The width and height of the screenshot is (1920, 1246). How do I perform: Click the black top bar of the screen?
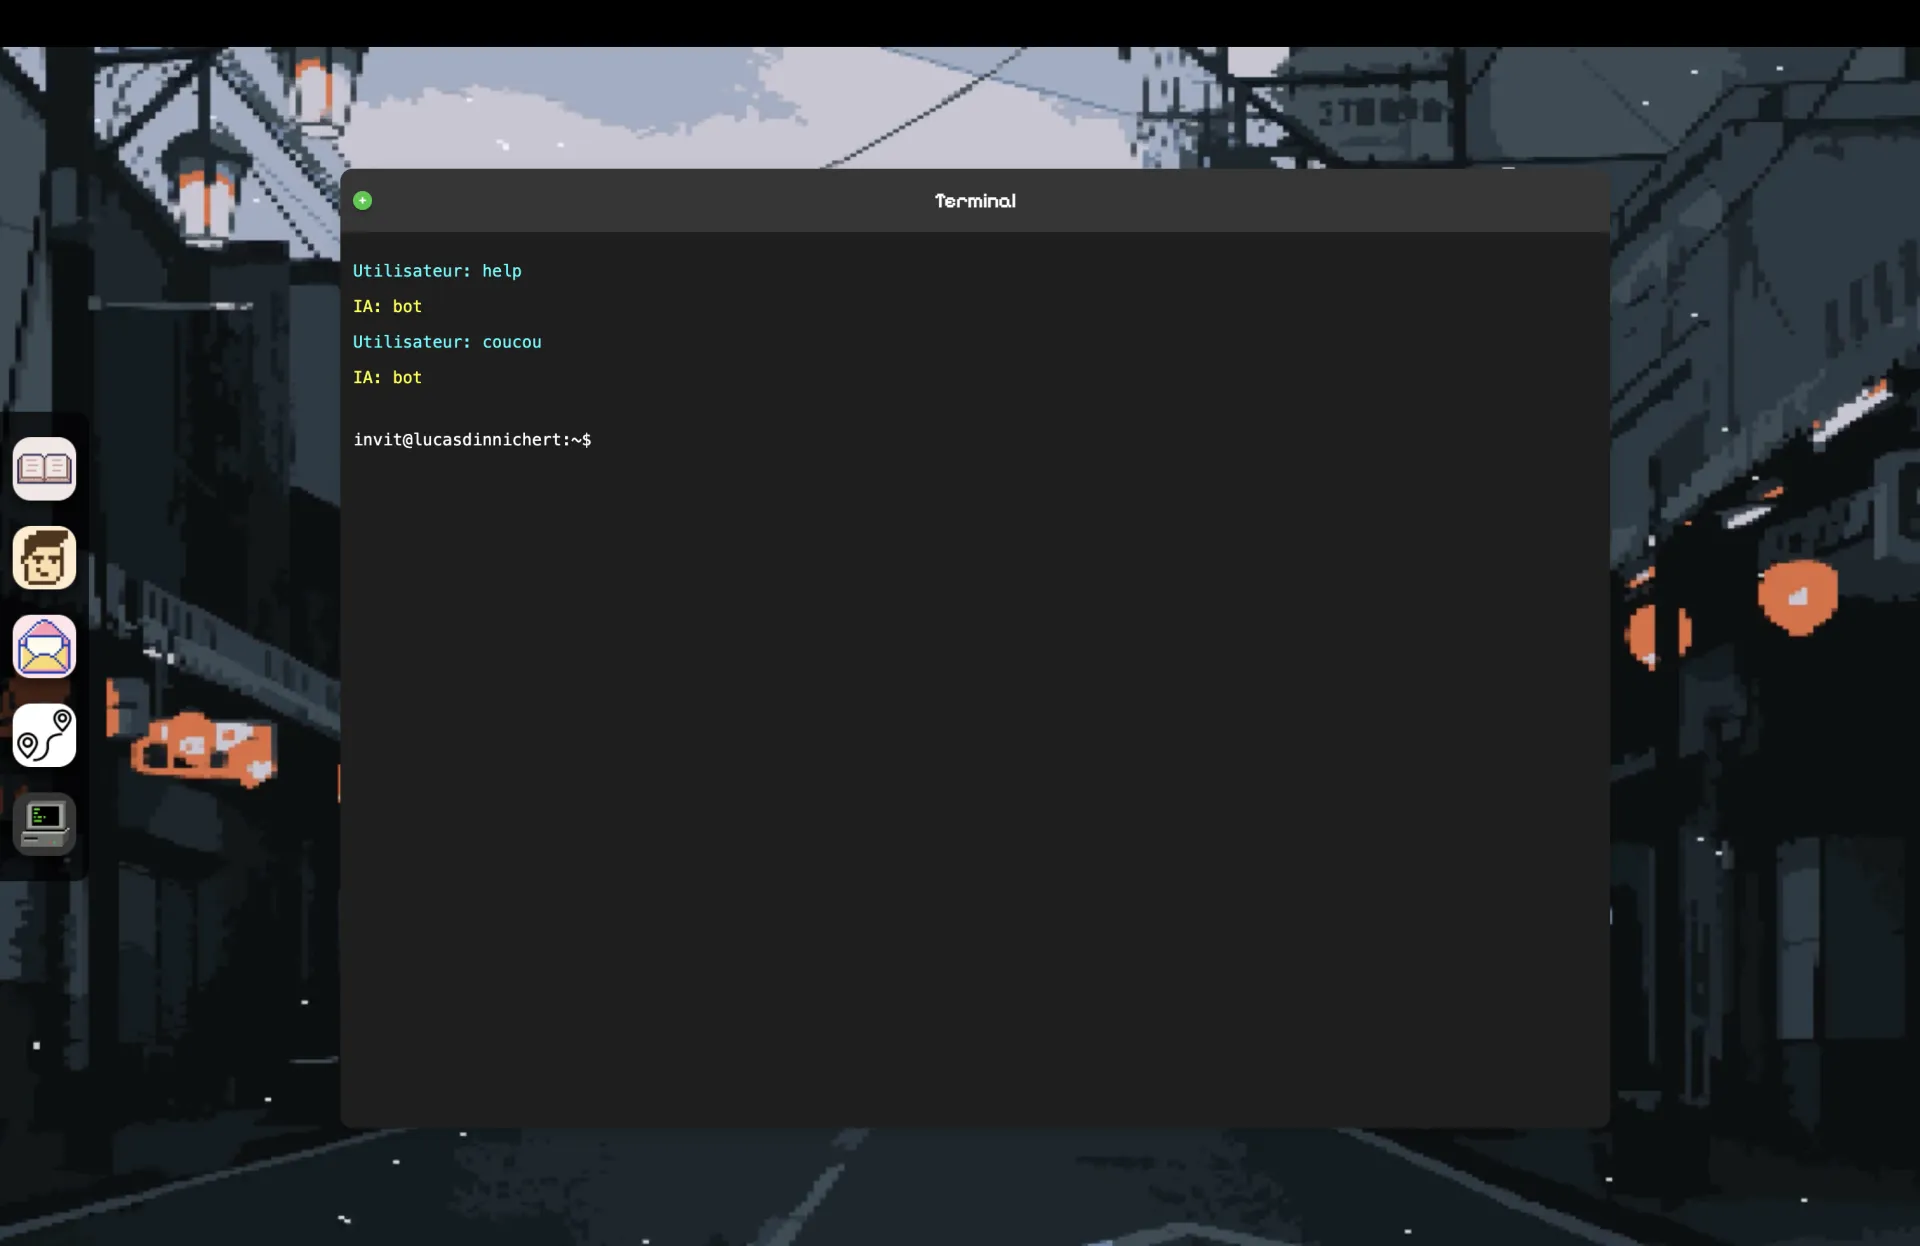point(960,23)
